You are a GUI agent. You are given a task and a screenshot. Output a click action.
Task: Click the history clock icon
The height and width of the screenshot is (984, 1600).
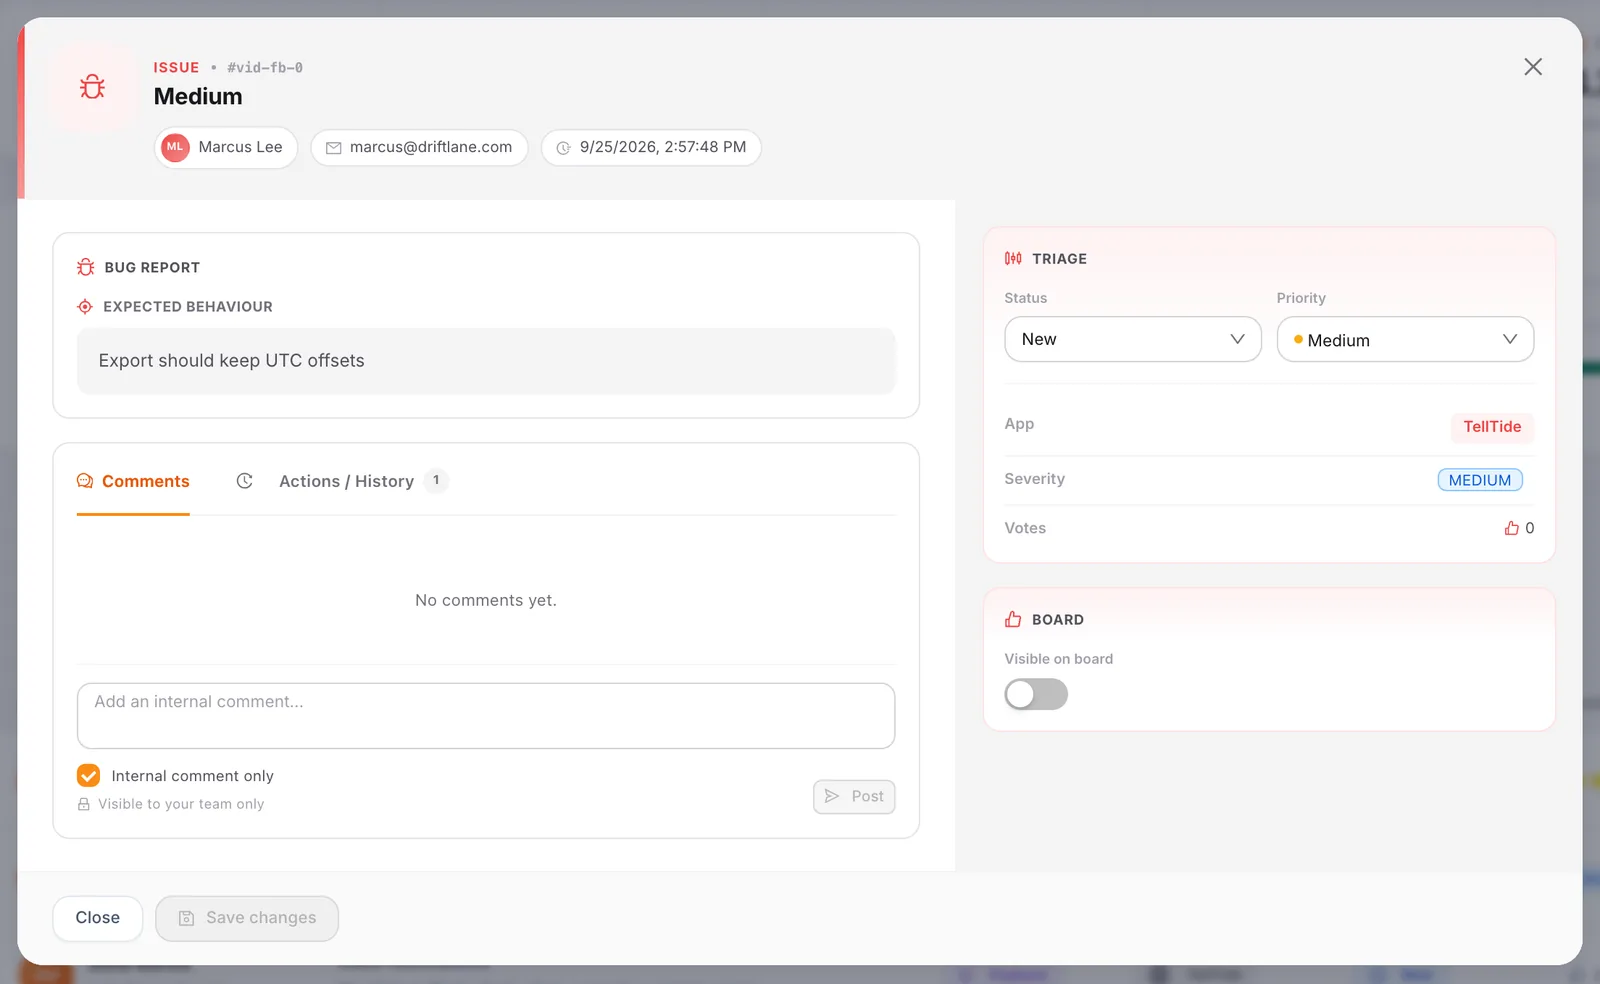coord(244,481)
